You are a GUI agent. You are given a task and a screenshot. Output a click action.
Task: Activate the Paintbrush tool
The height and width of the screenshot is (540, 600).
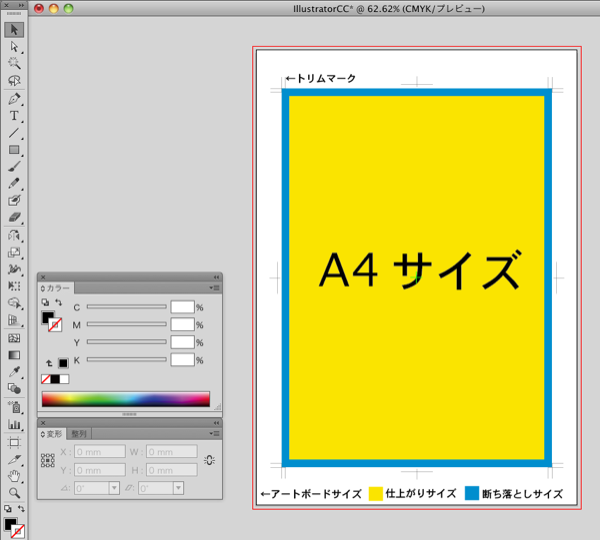pos(14,167)
